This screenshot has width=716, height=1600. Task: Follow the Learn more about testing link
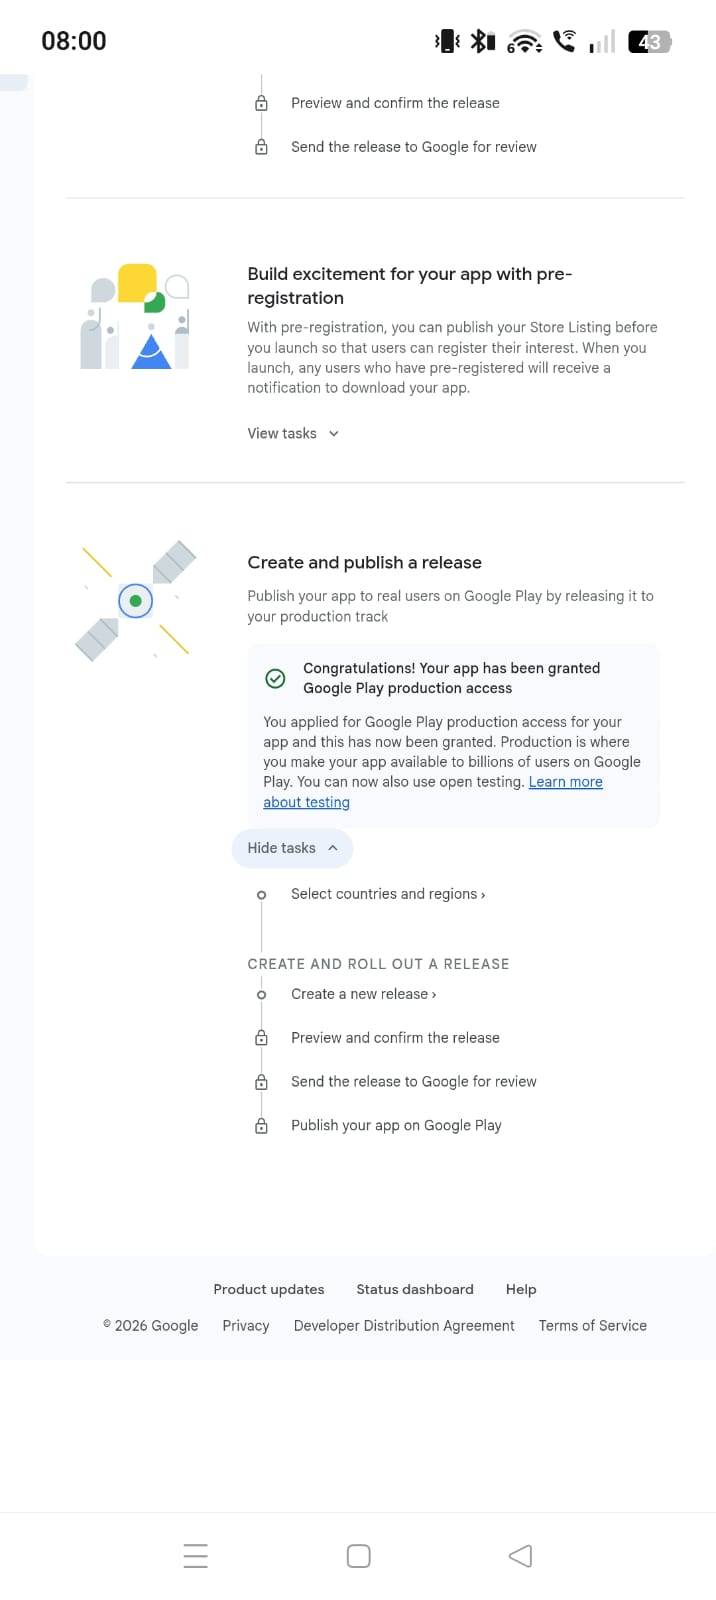(433, 792)
